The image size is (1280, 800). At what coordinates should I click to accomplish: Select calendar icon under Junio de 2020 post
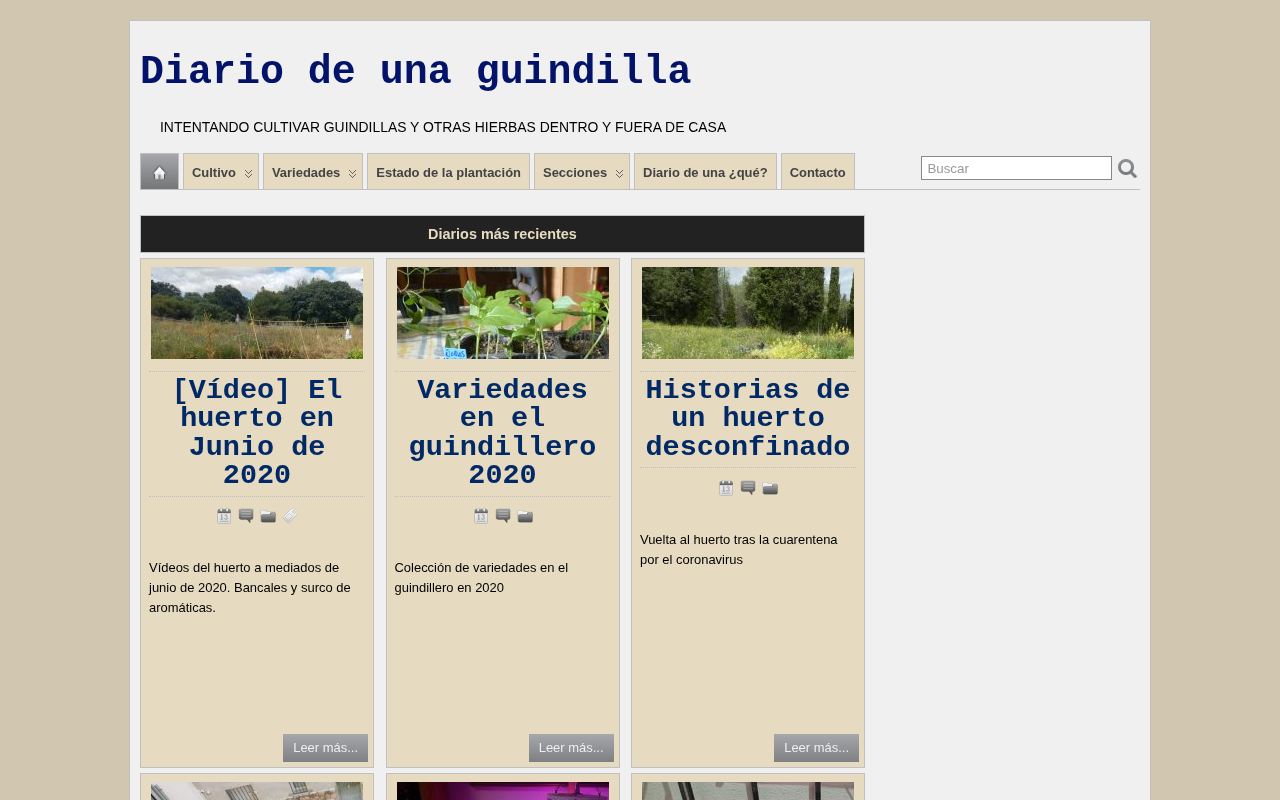pos(224,516)
